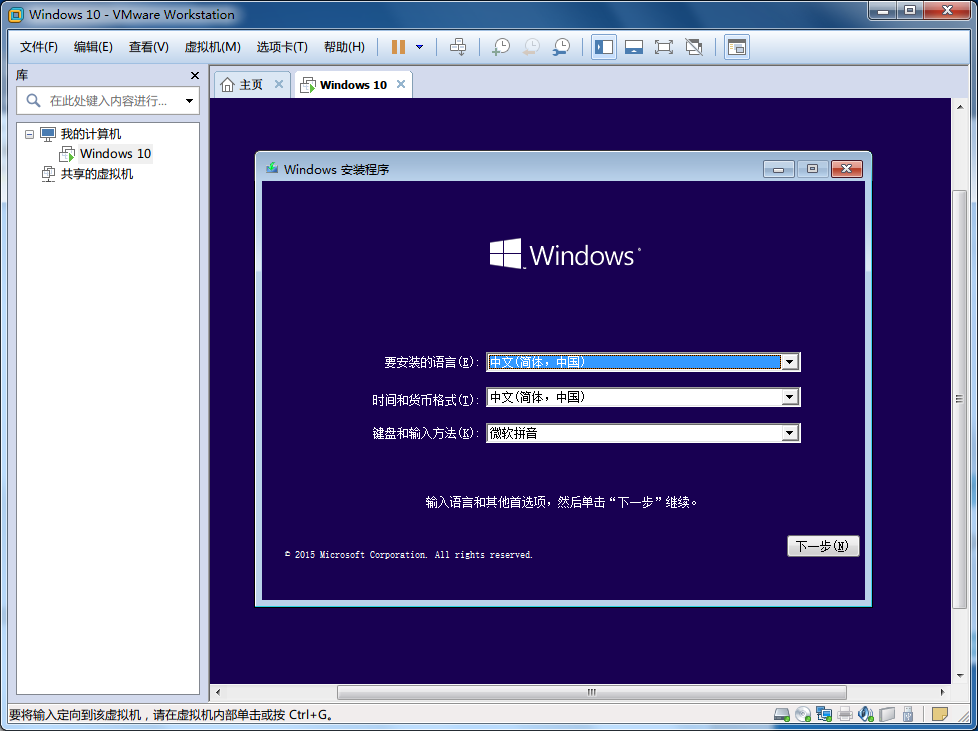Click the Send Ctrl+Alt+Del toolbar icon
The height and width of the screenshot is (731, 978).
pyautogui.click(x=458, y=47)
